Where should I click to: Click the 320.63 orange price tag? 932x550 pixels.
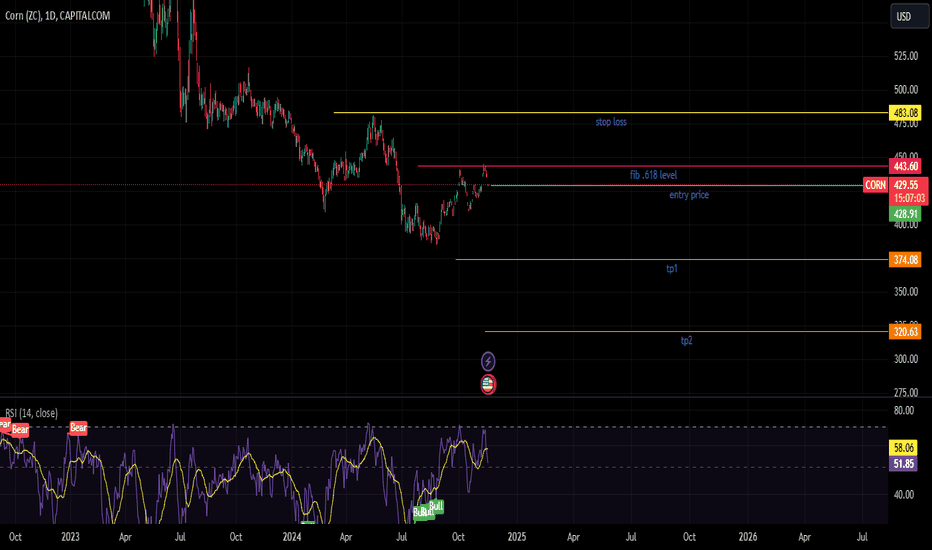(905, 332)
